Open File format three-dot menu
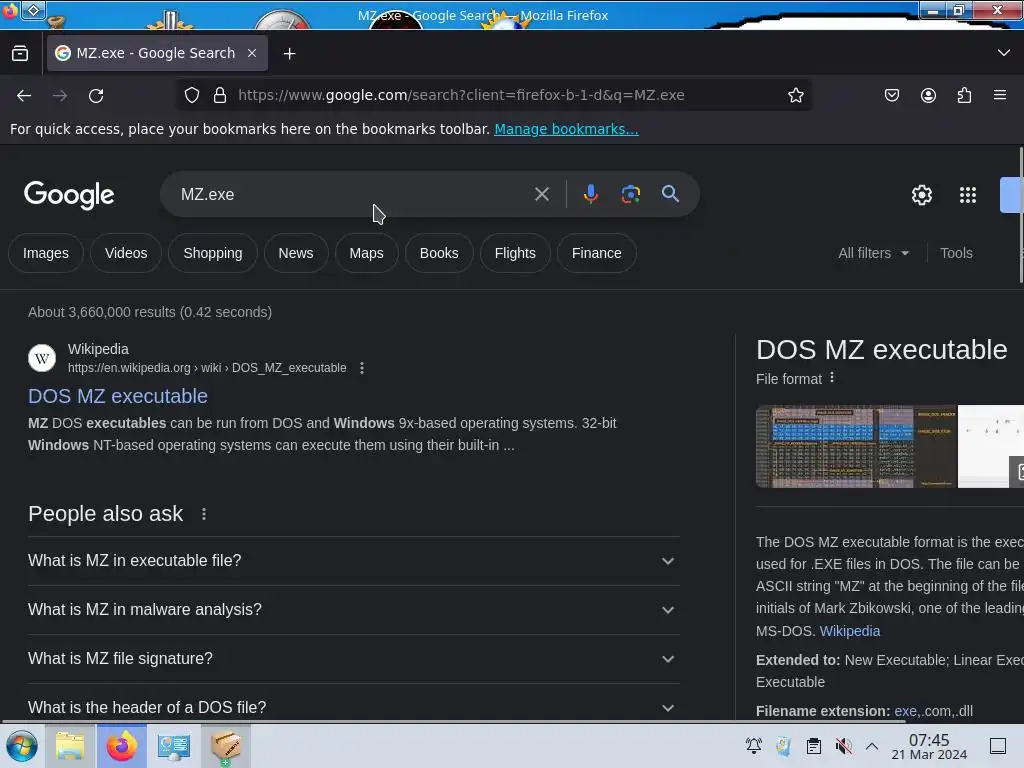1024x768 pixels. (x=832, y=378)
